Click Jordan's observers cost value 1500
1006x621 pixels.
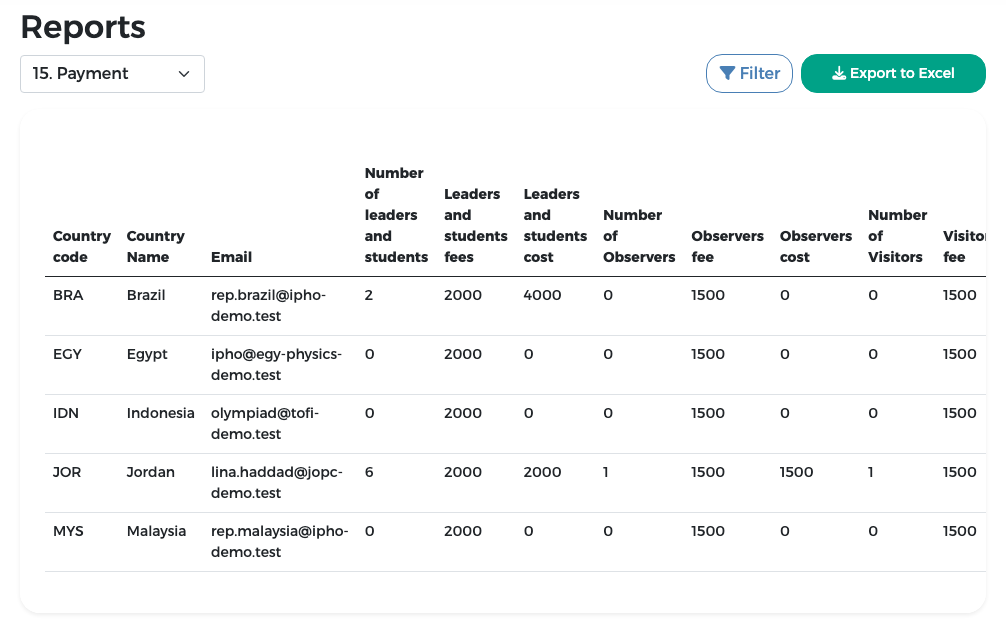point(796,472)
